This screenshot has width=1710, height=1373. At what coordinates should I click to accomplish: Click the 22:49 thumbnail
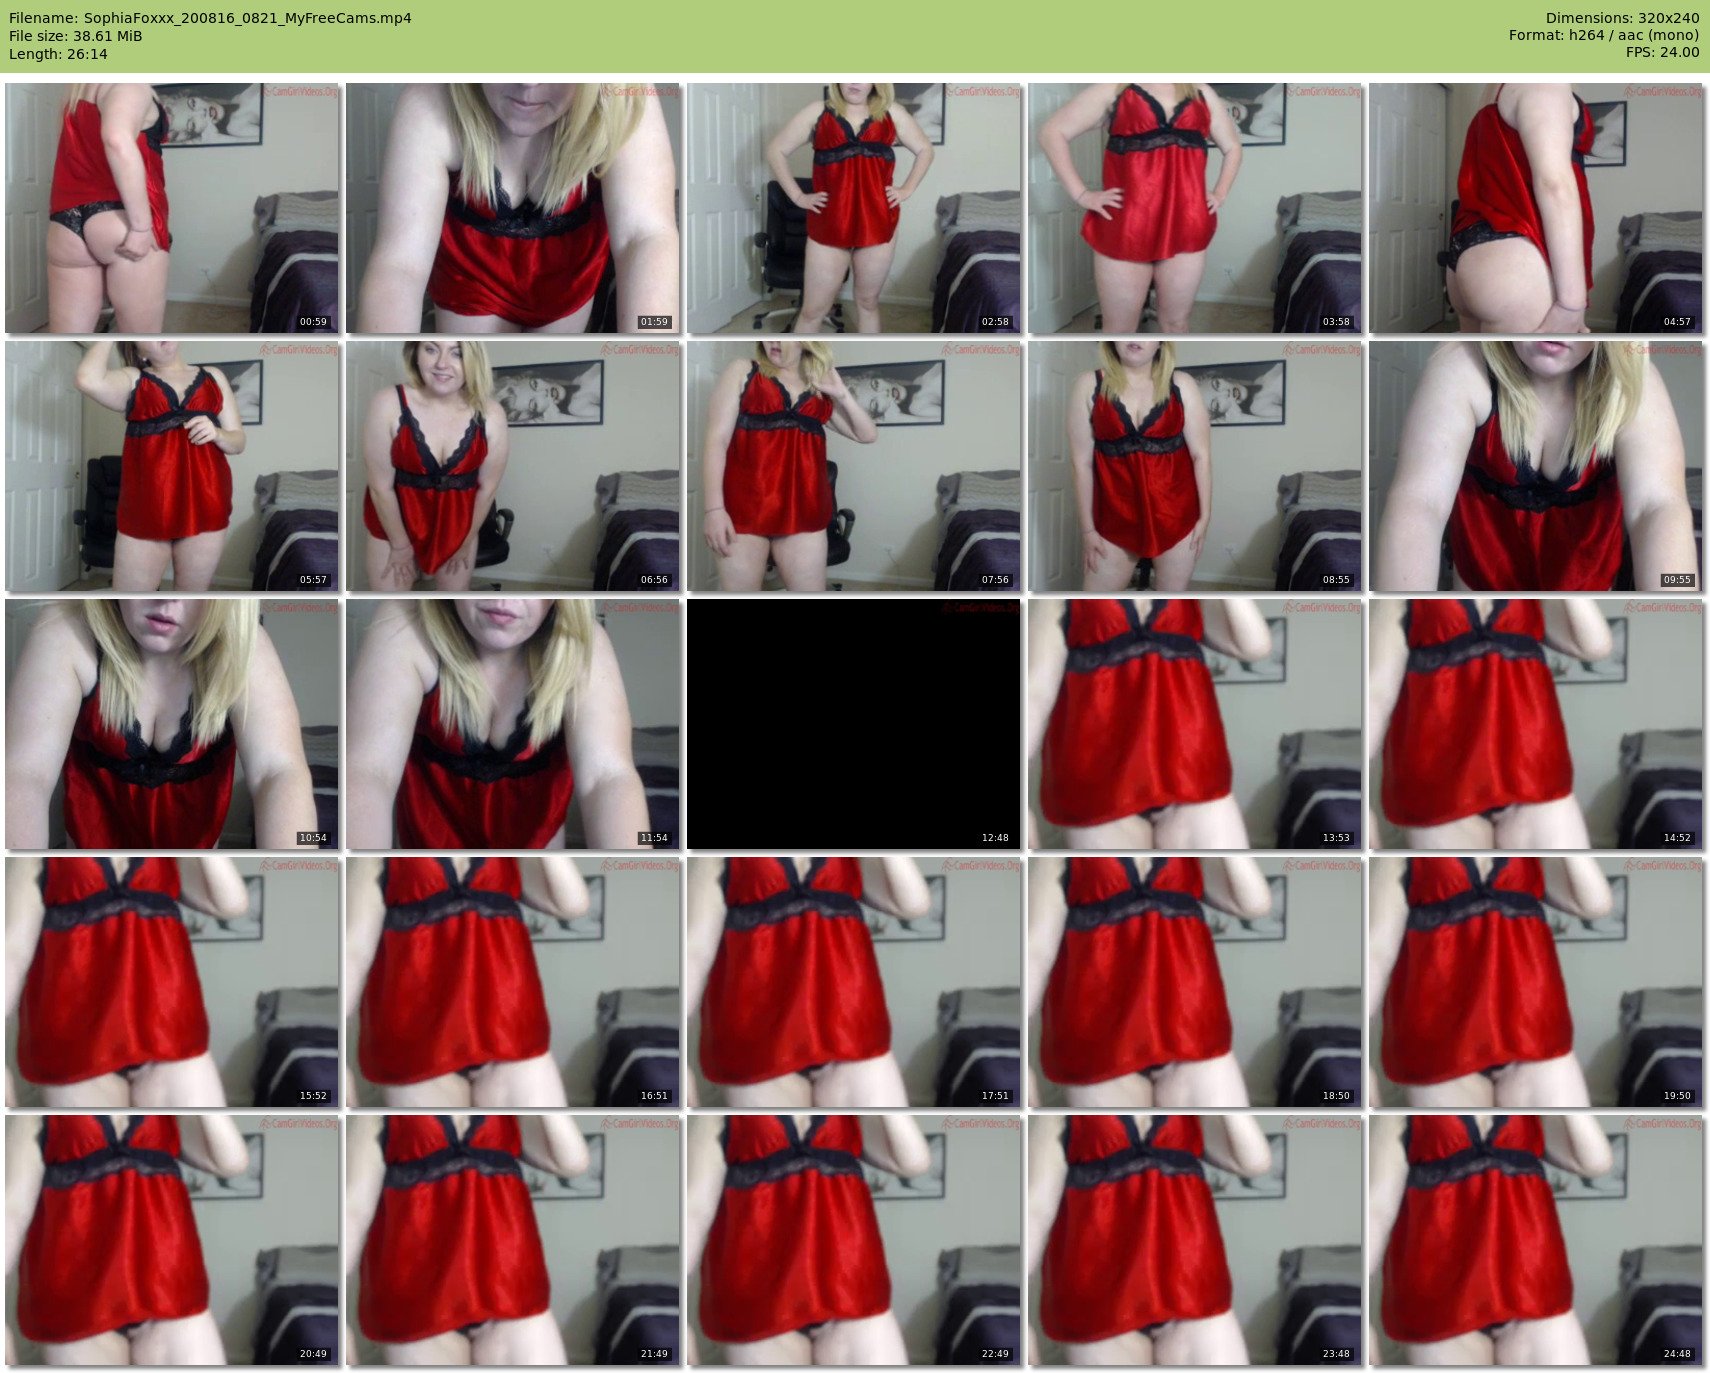(x=854, y=1240)
